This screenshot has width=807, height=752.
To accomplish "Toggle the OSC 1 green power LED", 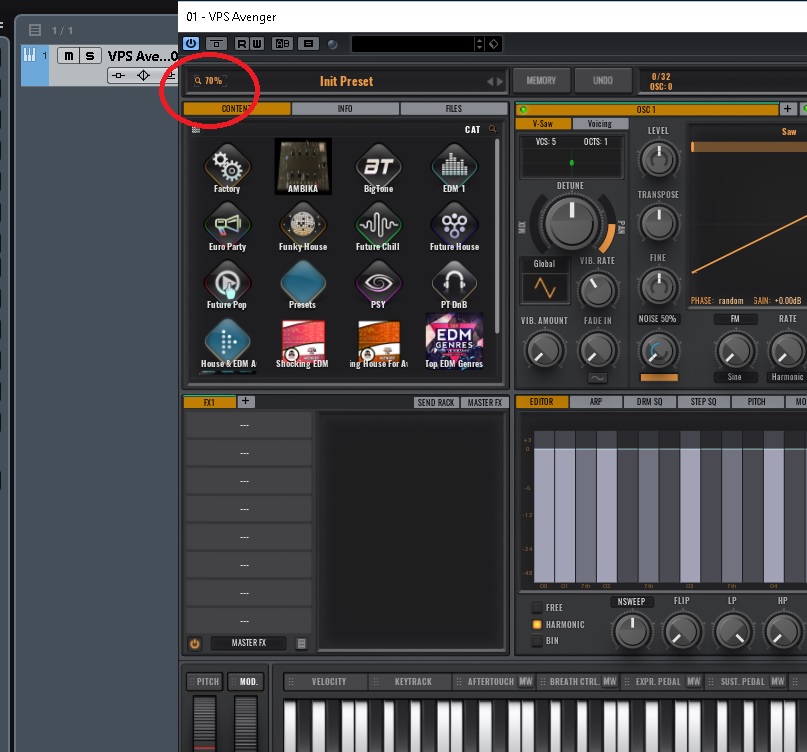I will click(x=523, y=110).
